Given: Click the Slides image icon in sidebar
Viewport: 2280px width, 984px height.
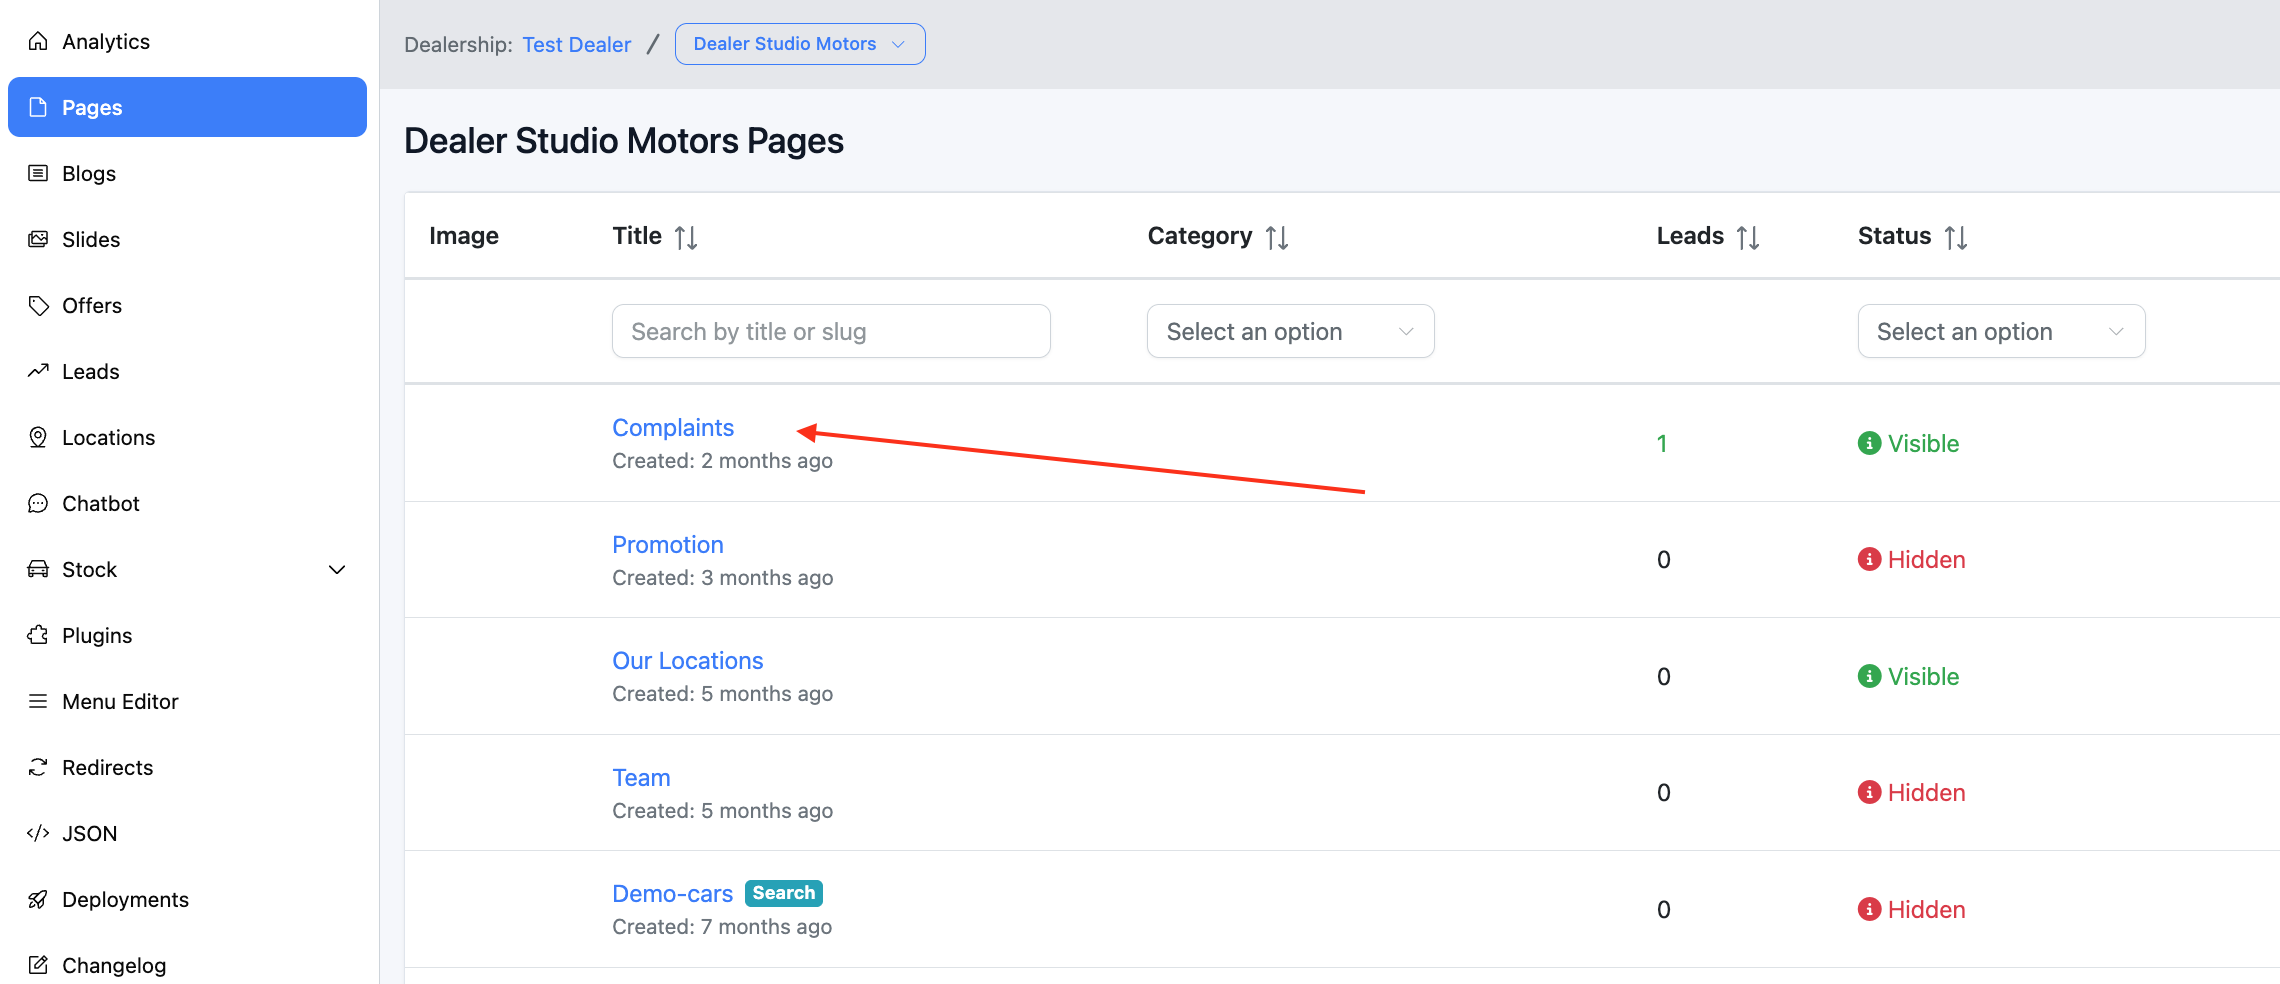Looking at the screenshot, I should coord(38,239).
